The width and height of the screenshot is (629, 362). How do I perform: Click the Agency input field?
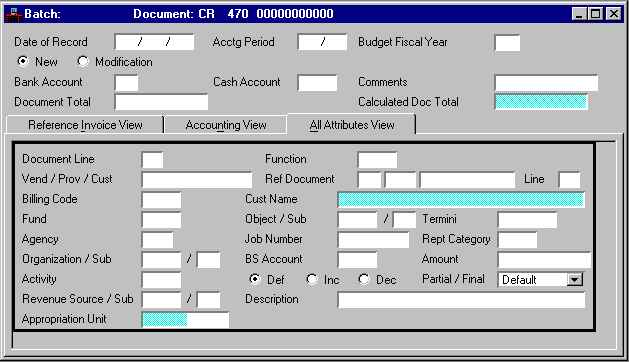[158, 240]
